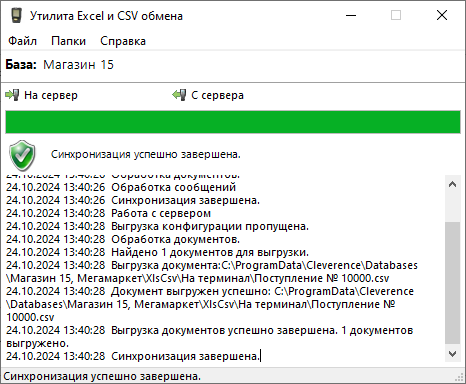
Task: Click the На сервер upload button label
Action: click(51, 95)
